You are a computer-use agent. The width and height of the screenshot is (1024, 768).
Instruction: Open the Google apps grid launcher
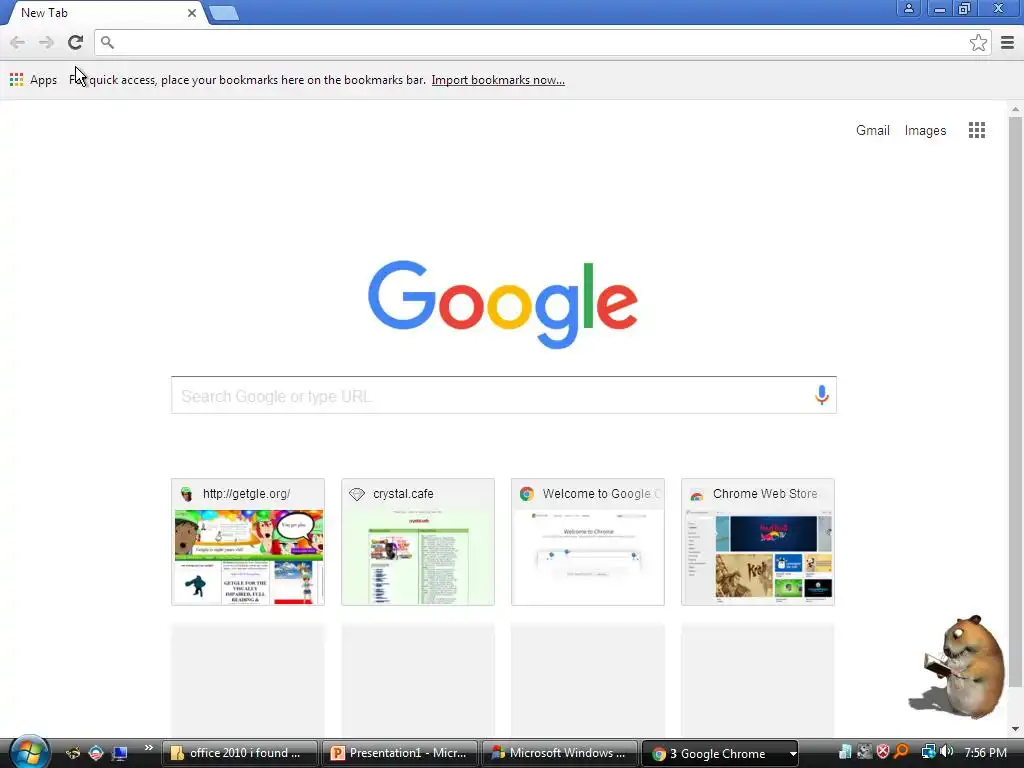click(976, 130)
